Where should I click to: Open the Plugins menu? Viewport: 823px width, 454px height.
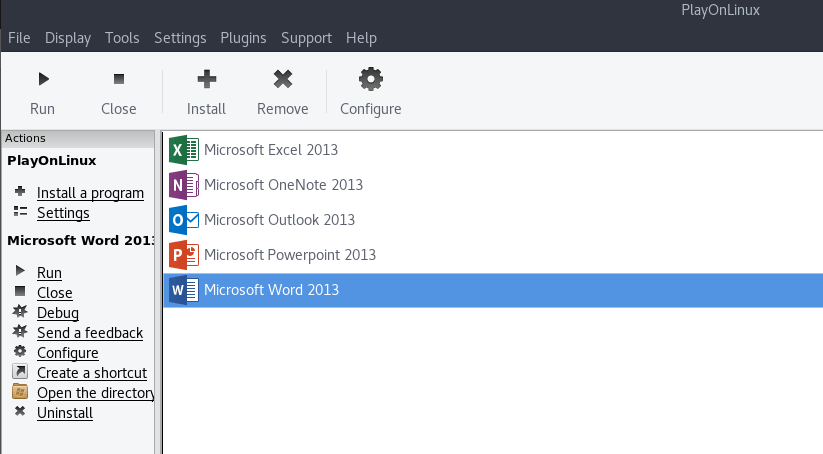[243, 38]
